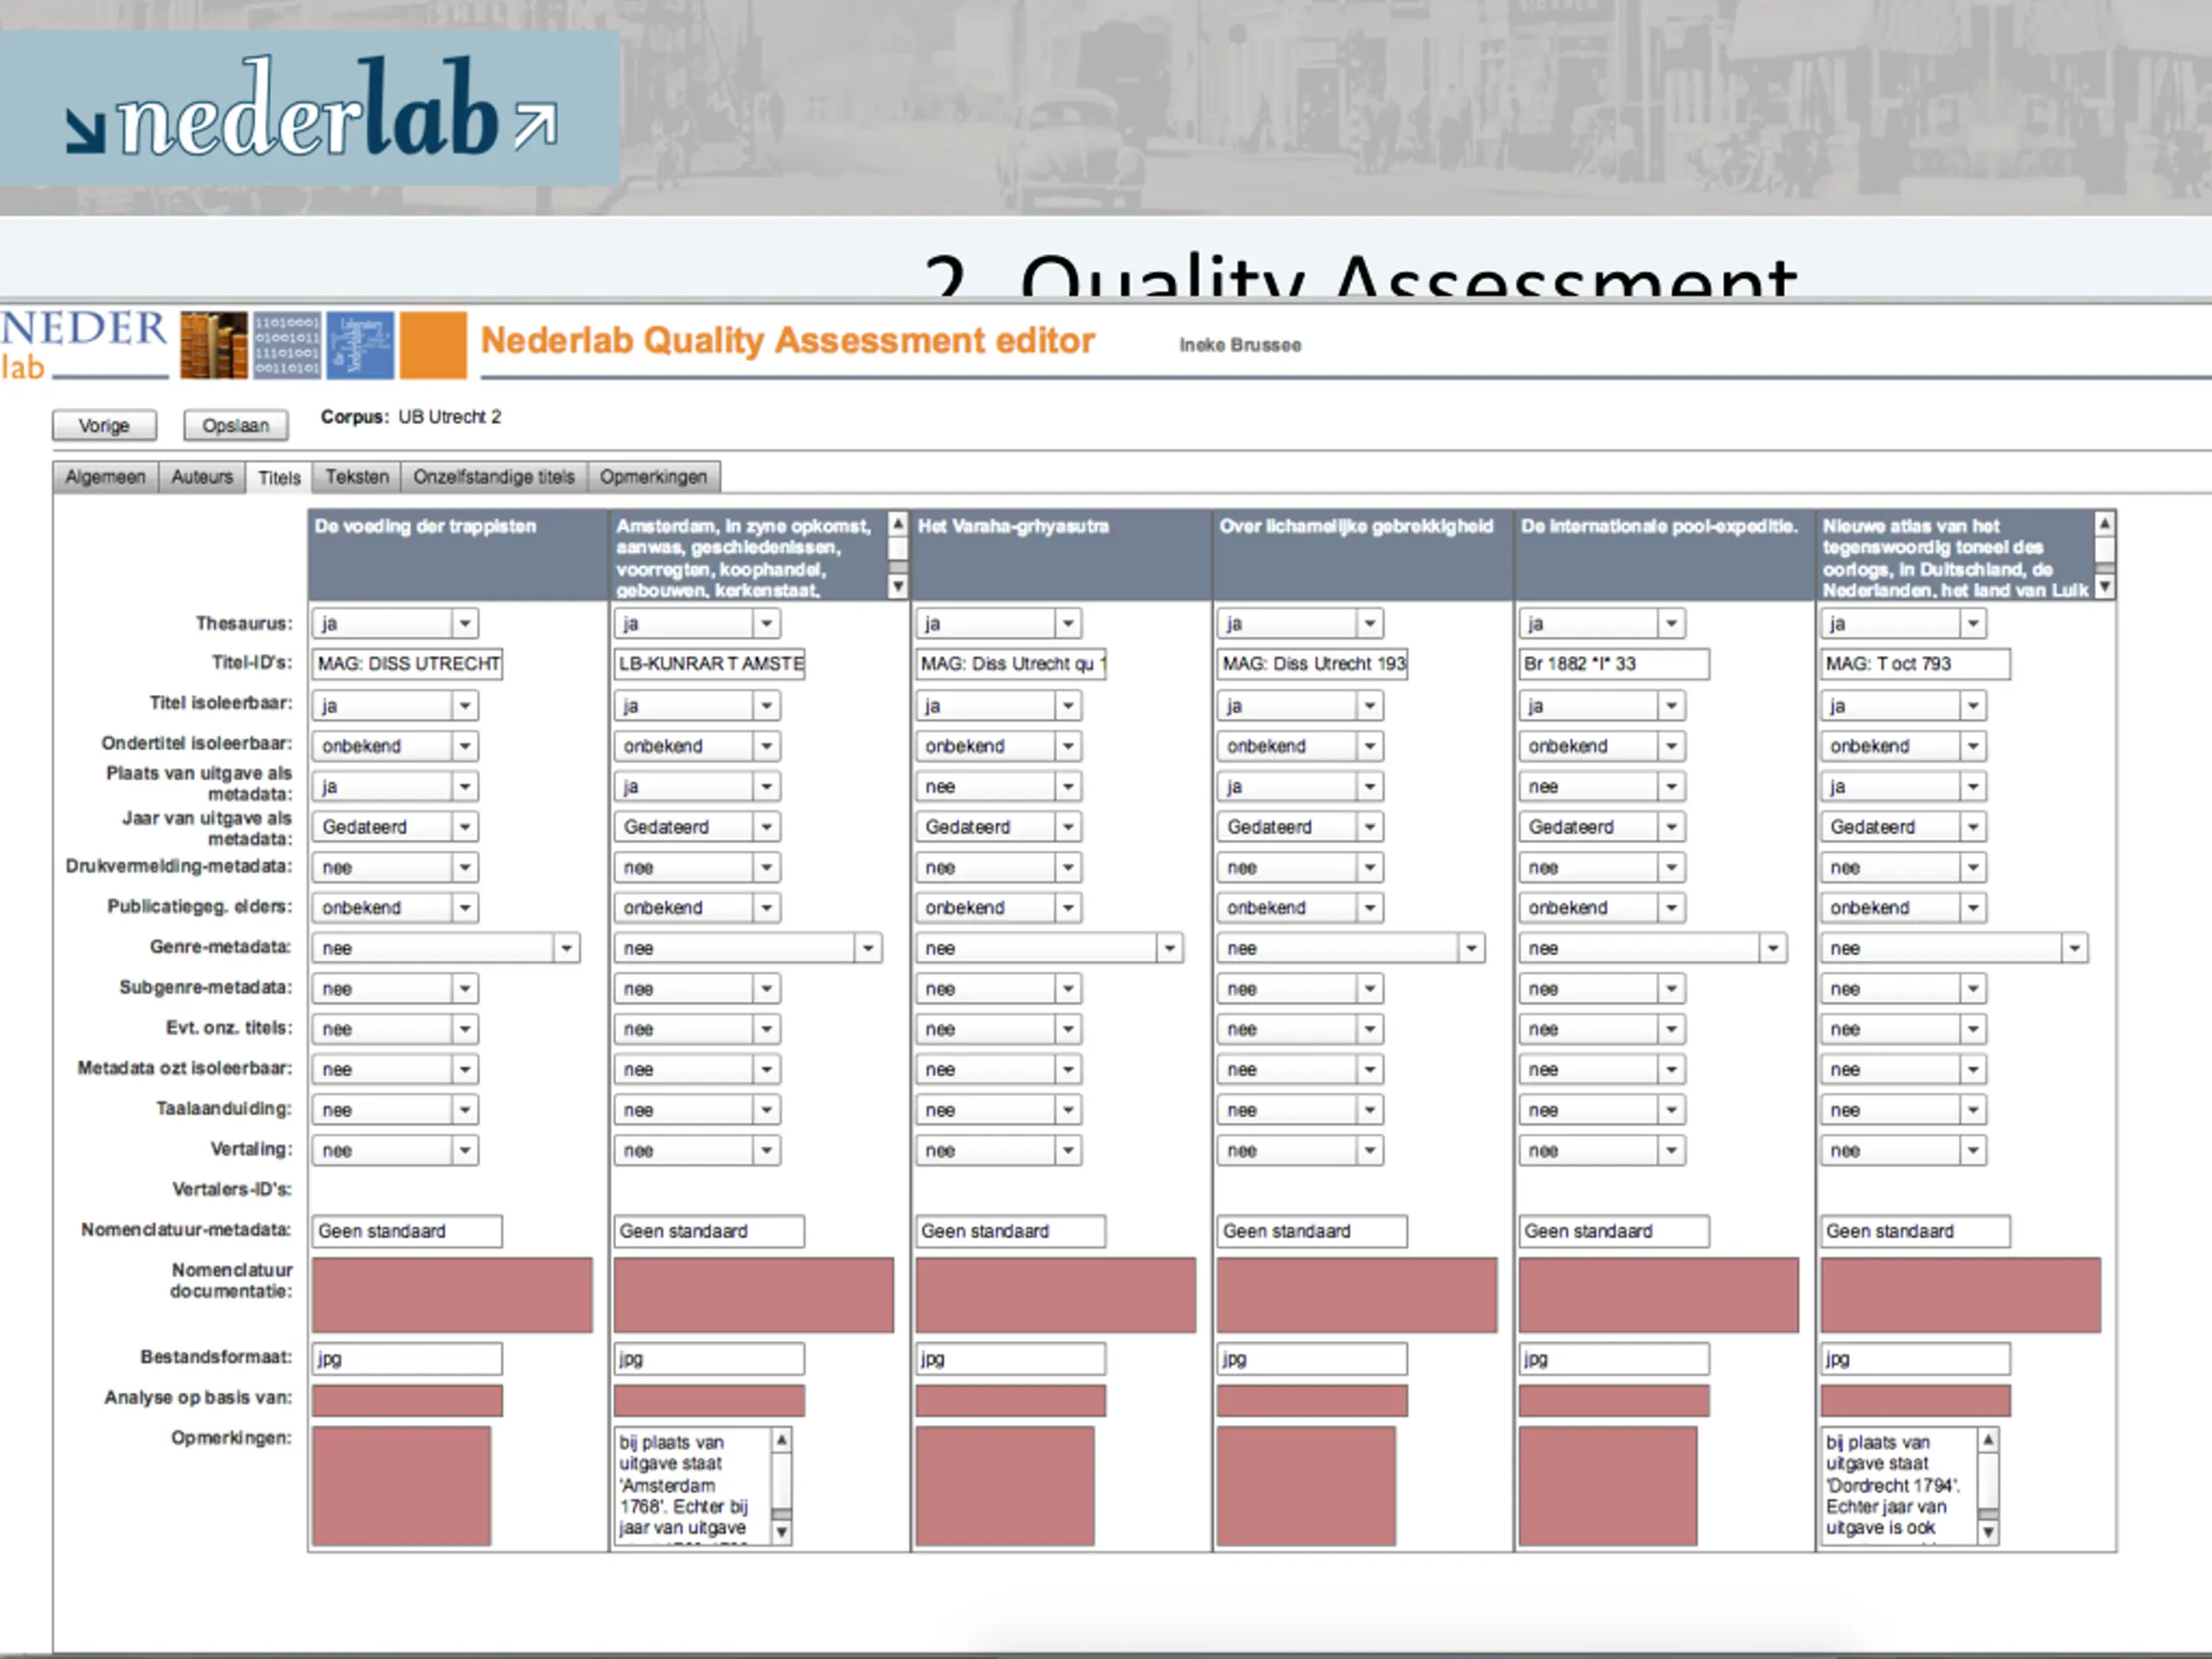Click Opmerkingen text mentioning Dordrecht 1794
The image size is (2212, 1659).
tap(1900, 1486)
